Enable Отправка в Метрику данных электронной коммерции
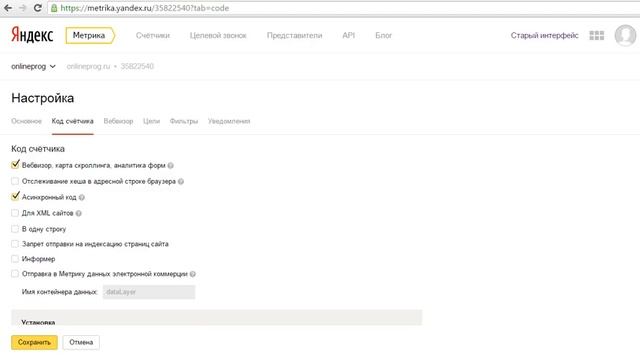This screenshot has height=360, width=640. tap(15, 274)
